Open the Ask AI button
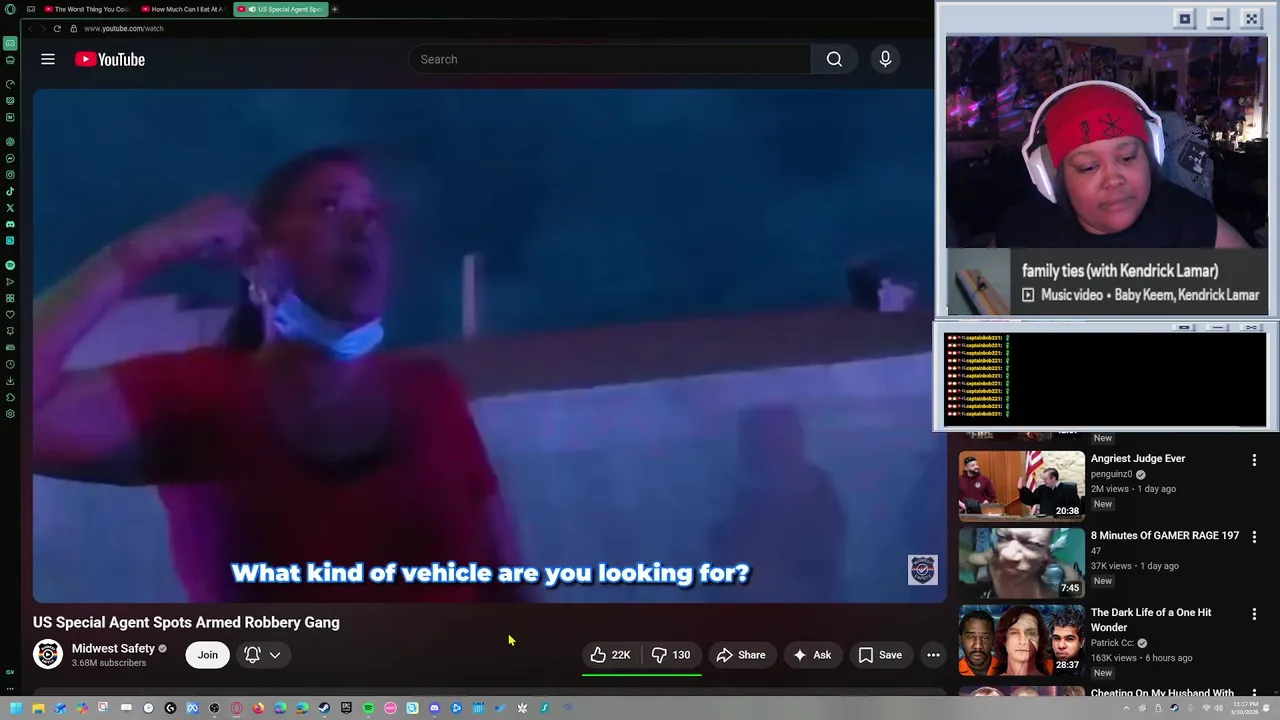The width and height of the screenshot is (1280, 720). (x=812, y=655)
